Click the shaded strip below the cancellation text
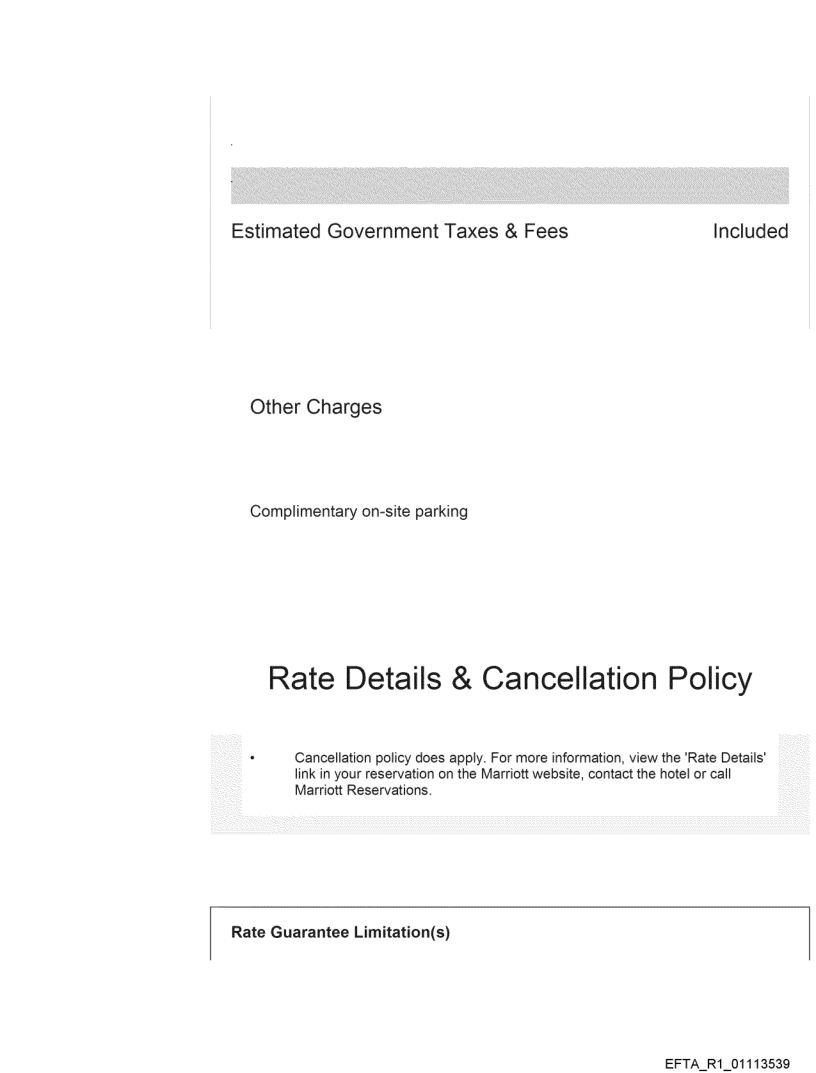This screenshot has height=1073, width=816. pos(510,823)
